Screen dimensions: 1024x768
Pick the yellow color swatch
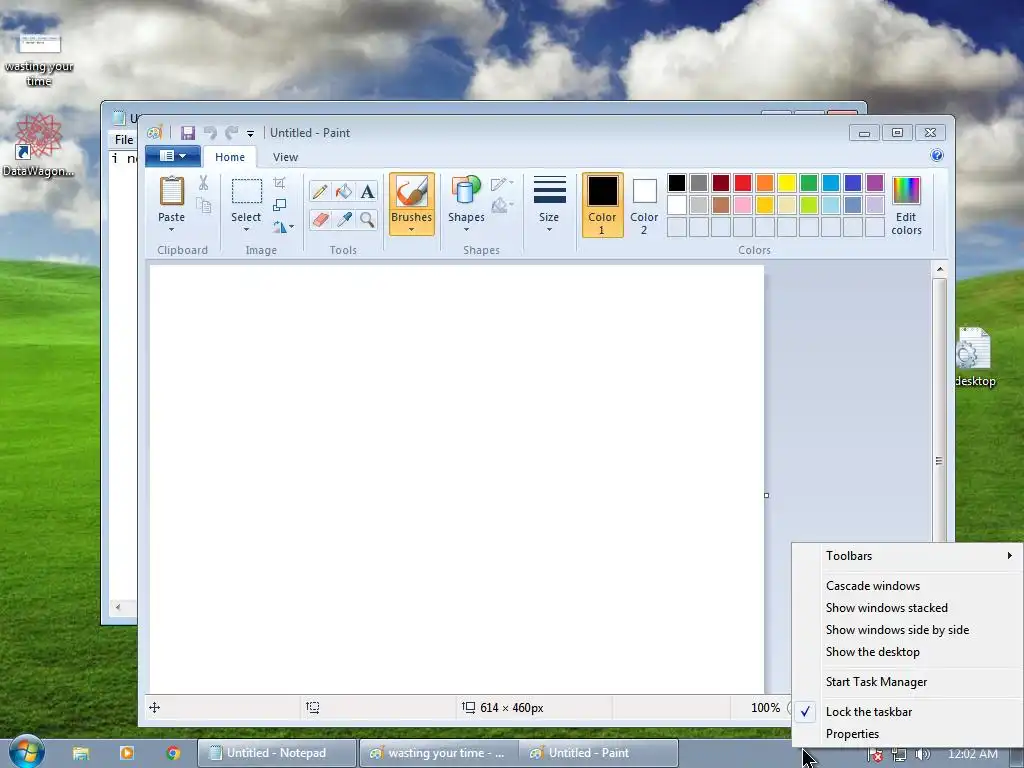point(786,183)
